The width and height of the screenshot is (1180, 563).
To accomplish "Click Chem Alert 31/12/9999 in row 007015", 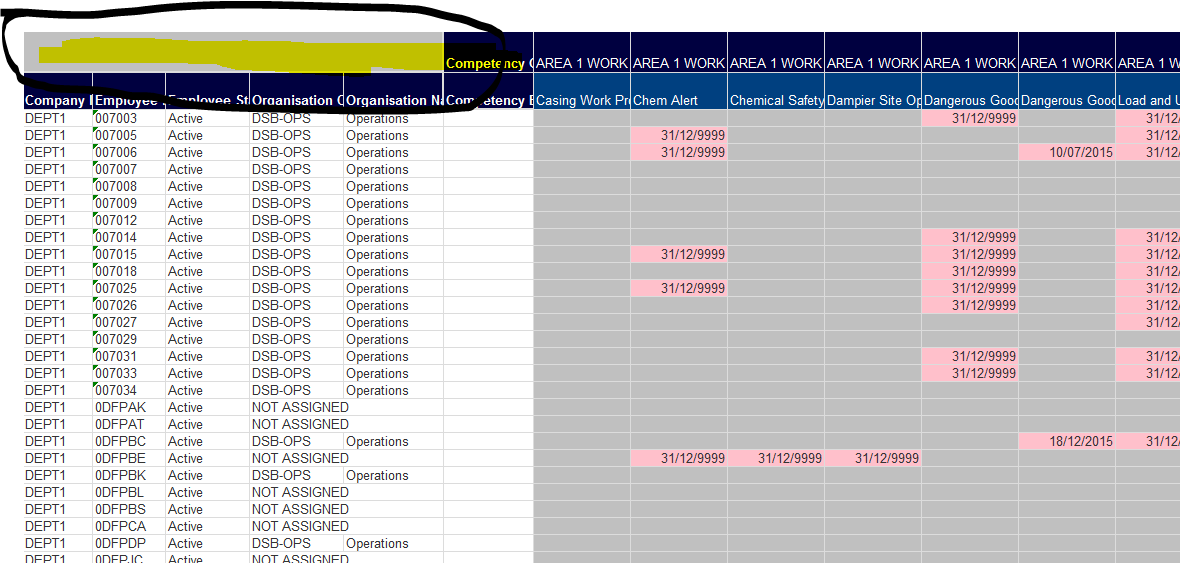I will coord(679,254).
